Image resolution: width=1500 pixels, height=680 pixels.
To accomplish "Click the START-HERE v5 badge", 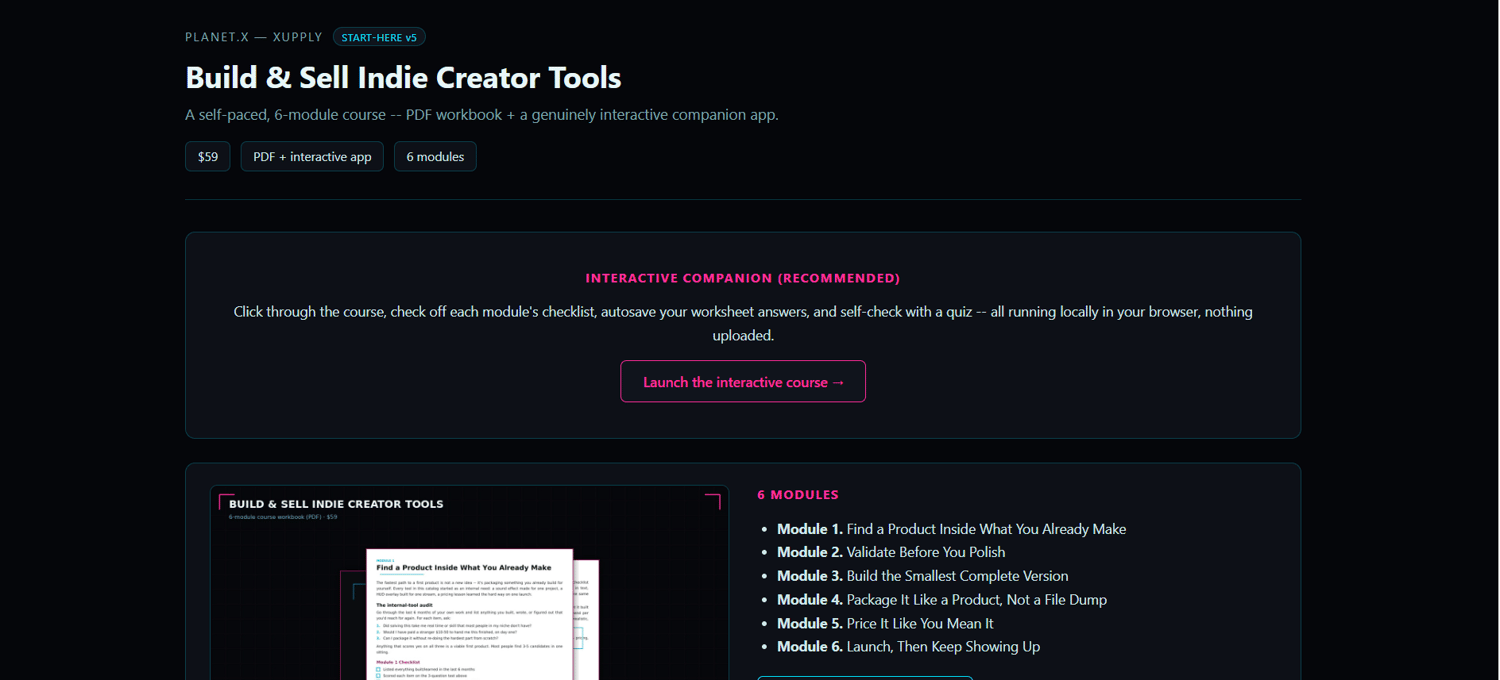I will [x=379, y=37].
